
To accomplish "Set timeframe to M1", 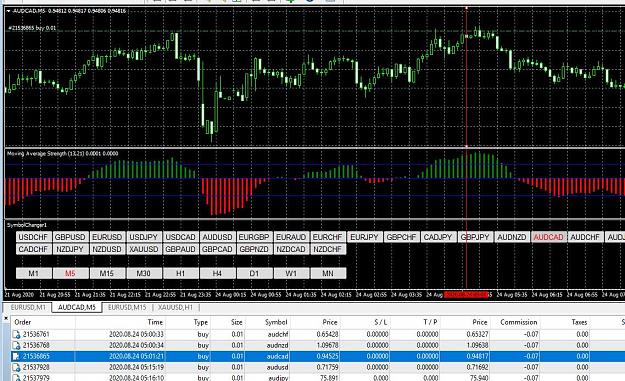I will (33, 273).
